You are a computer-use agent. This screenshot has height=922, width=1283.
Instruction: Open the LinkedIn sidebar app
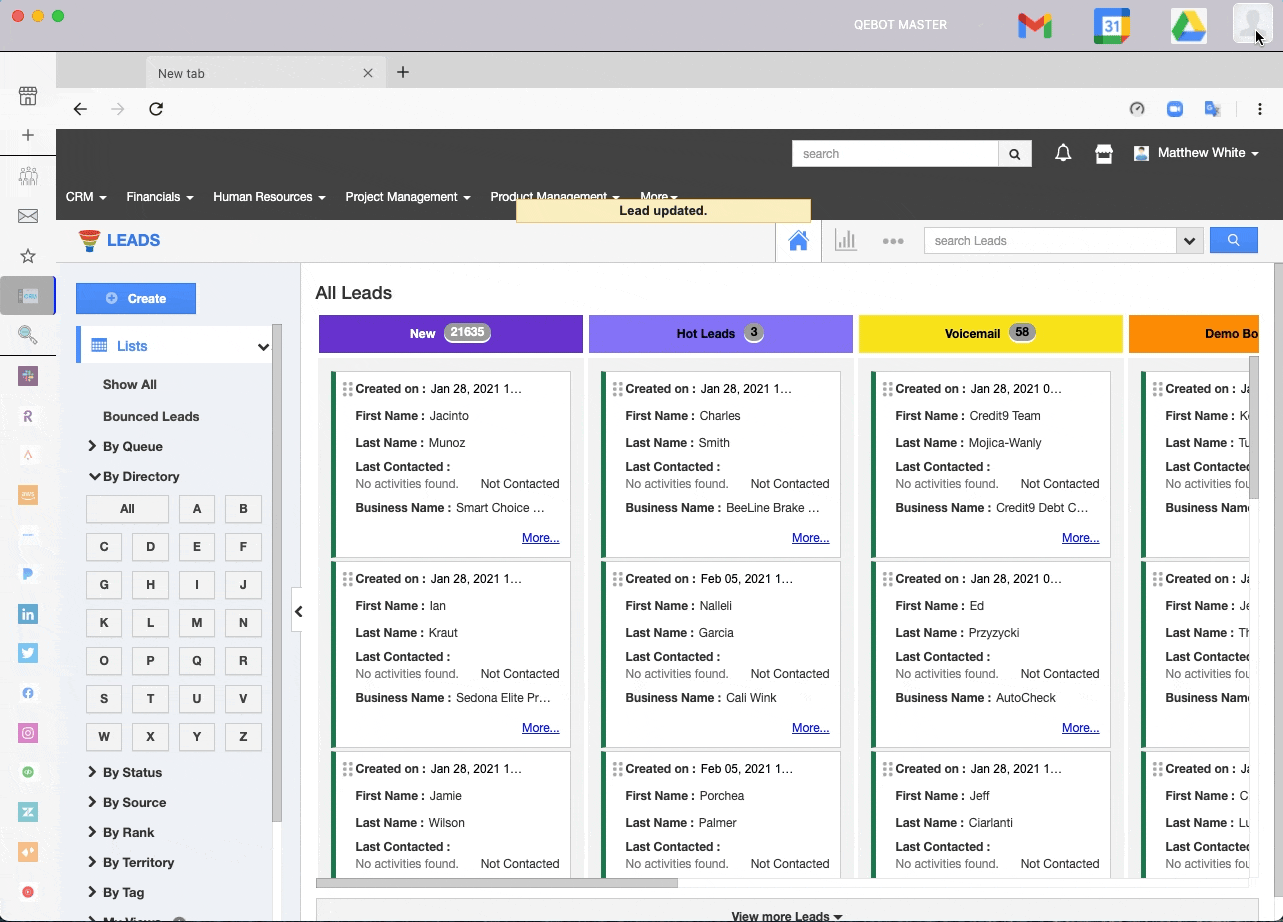[28, 614]
